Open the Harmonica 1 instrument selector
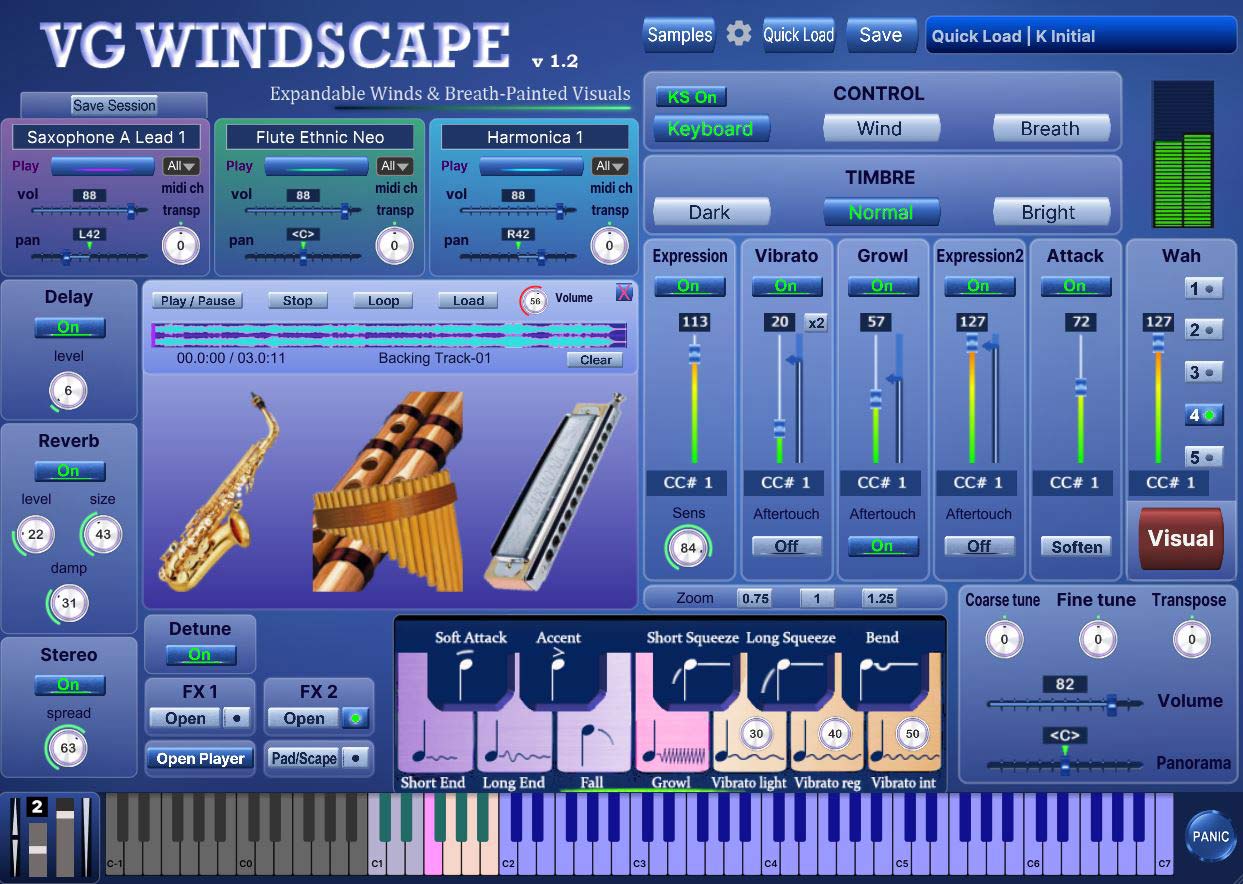 [x=535, y=137]
